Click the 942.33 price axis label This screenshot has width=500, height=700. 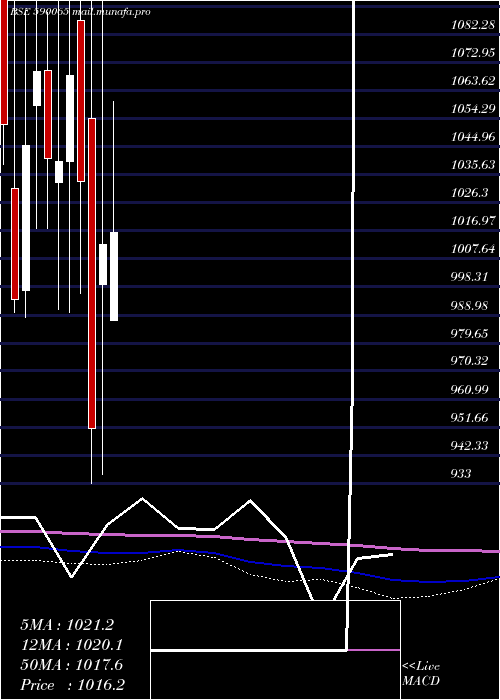pos(469,446)
